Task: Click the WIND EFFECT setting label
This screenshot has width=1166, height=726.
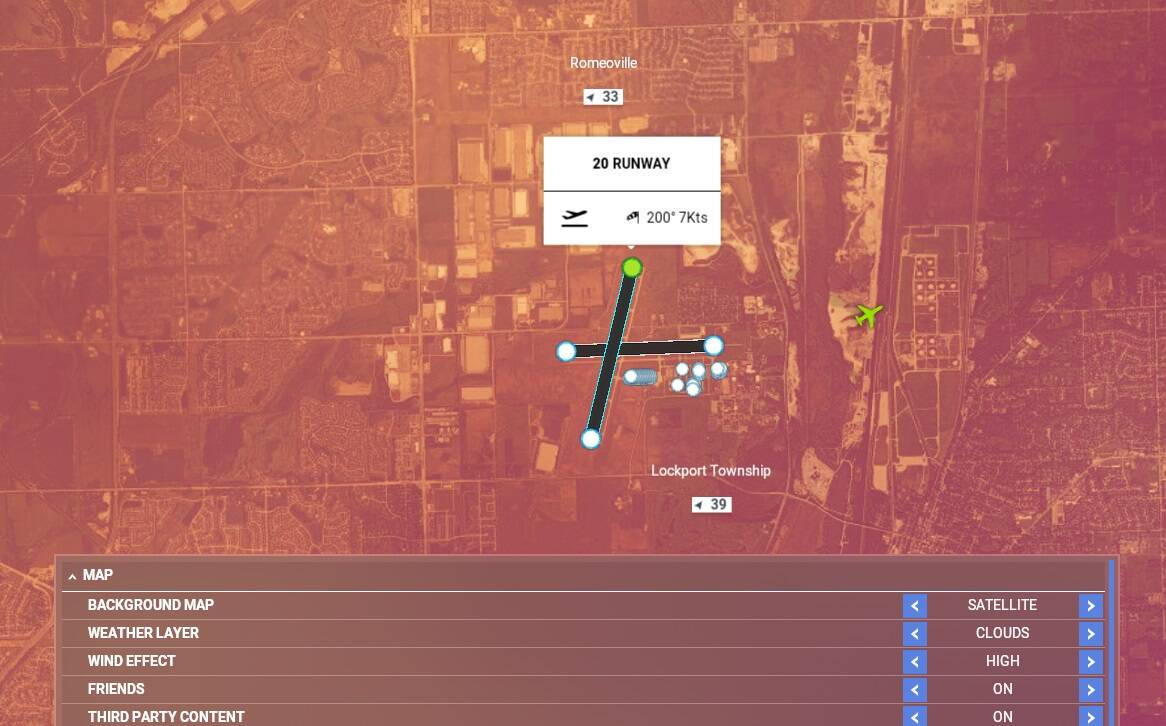Action: pos(132,661)
